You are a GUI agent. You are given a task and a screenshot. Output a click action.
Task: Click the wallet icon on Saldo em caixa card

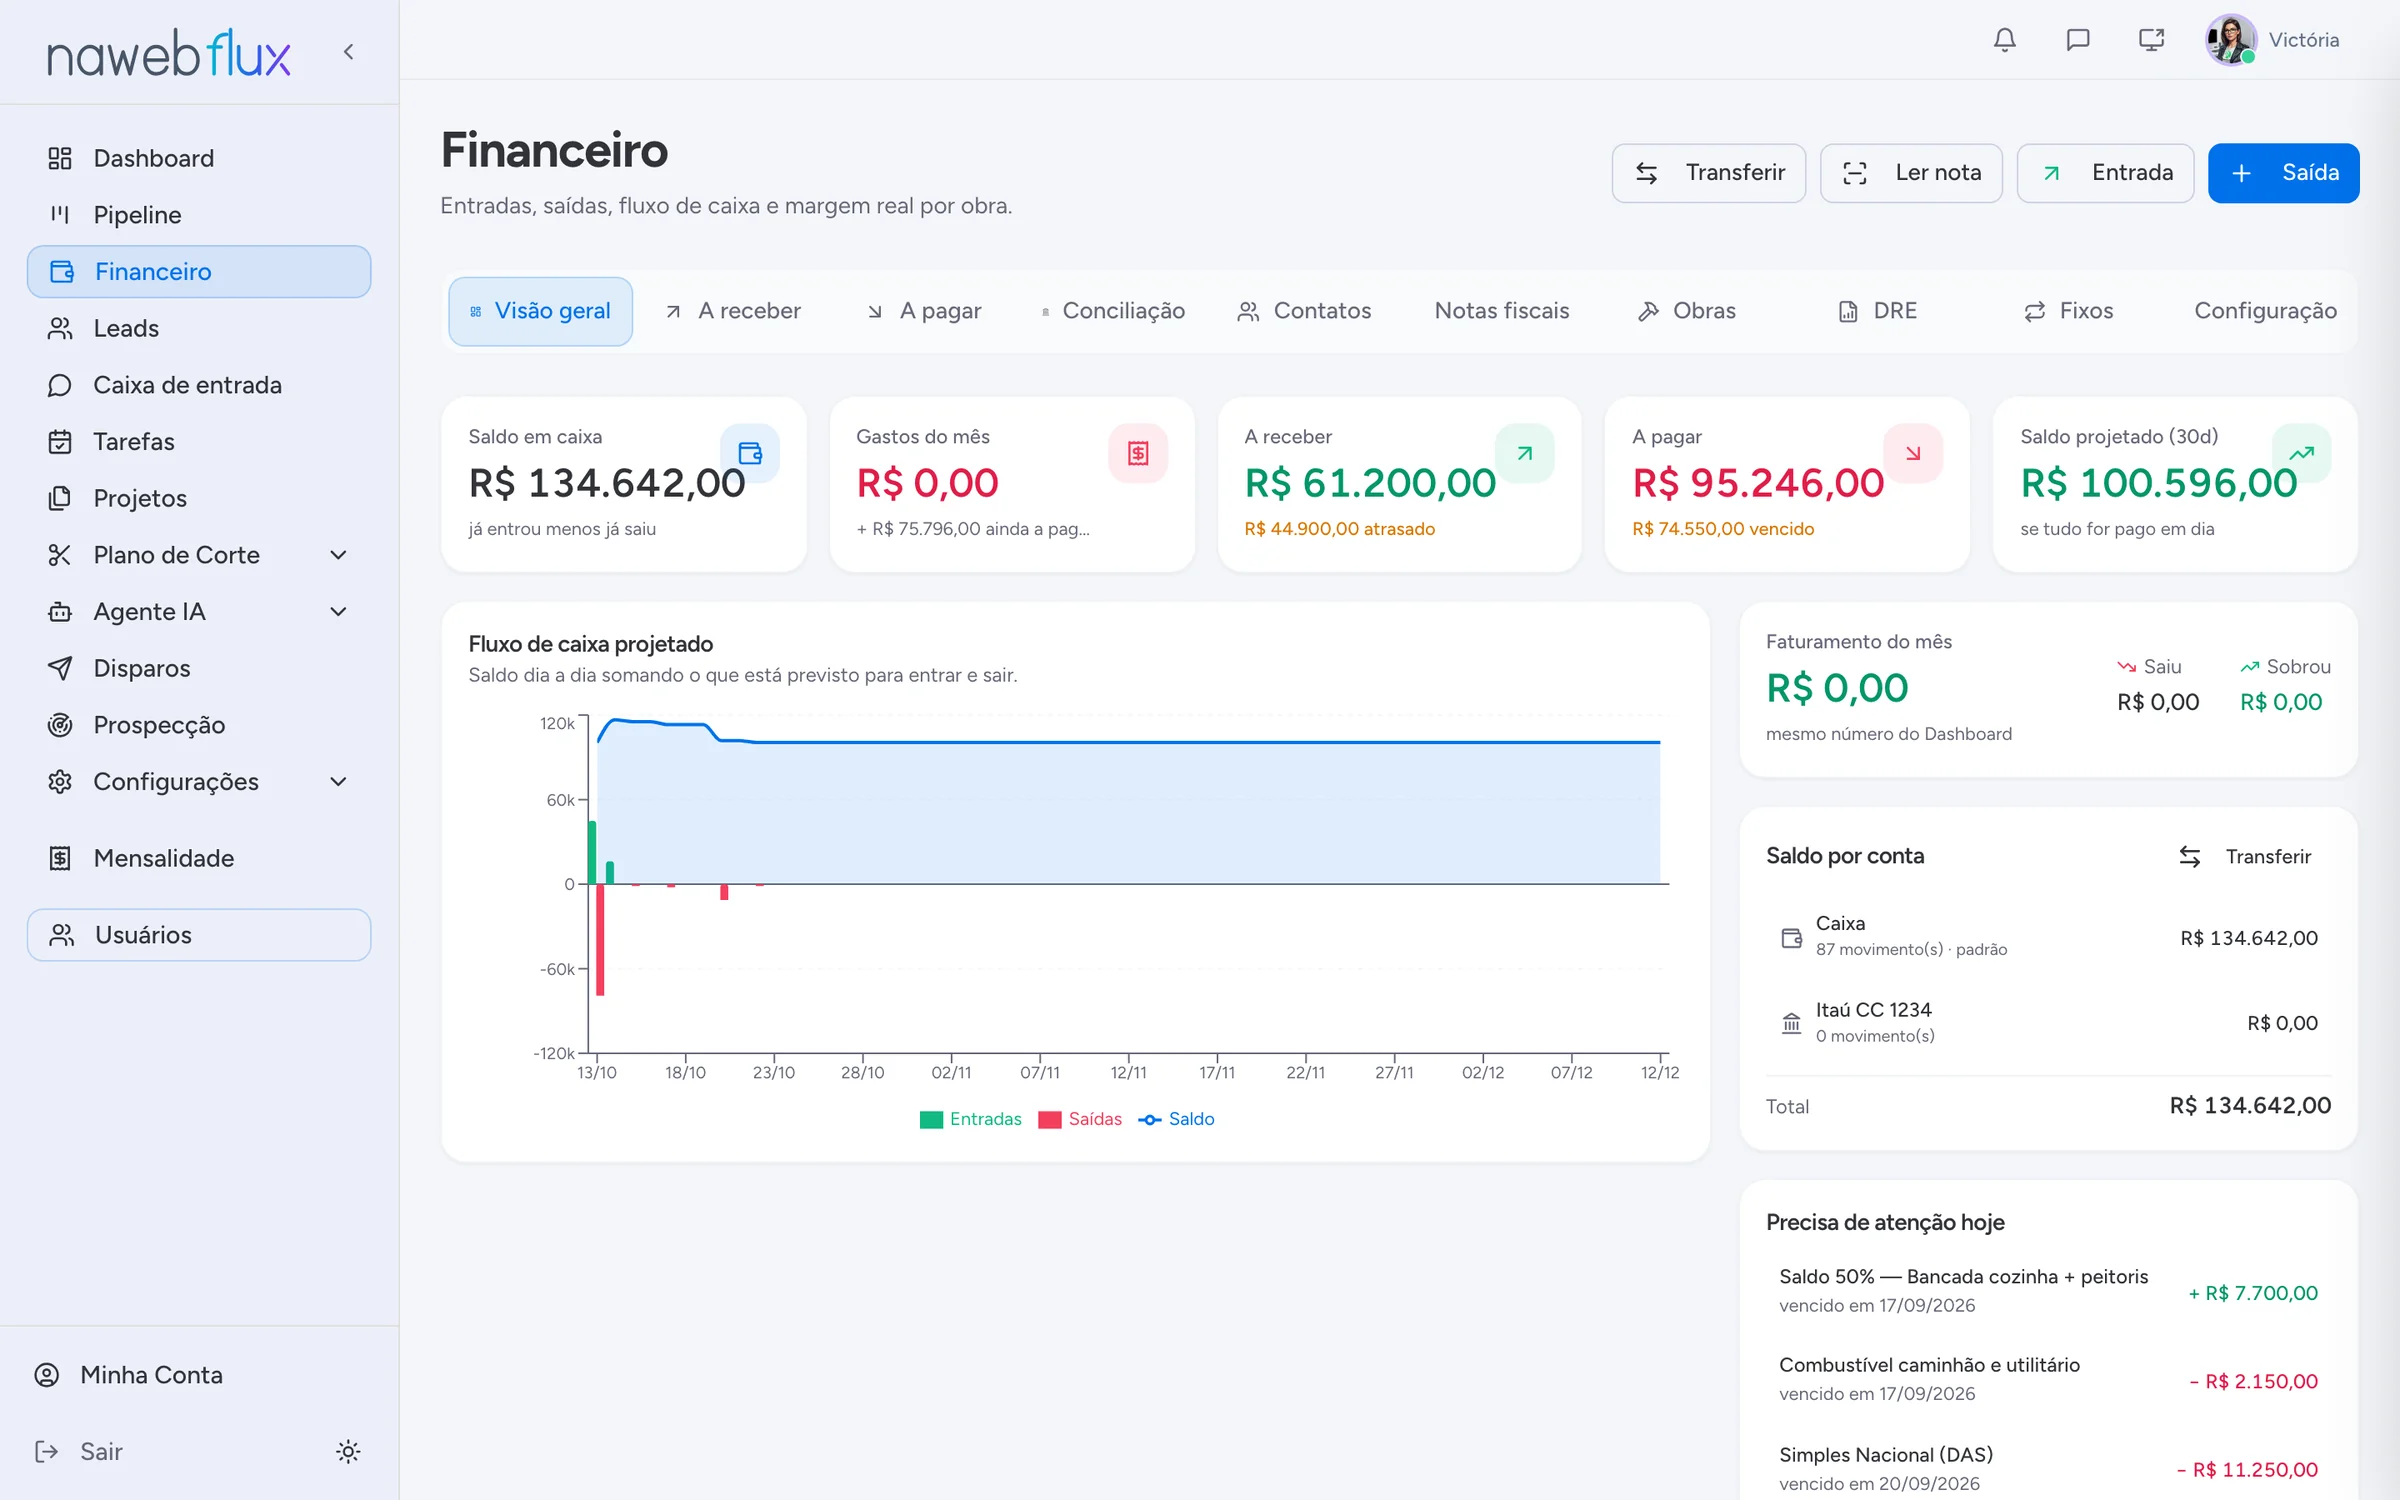coord(750,453)
